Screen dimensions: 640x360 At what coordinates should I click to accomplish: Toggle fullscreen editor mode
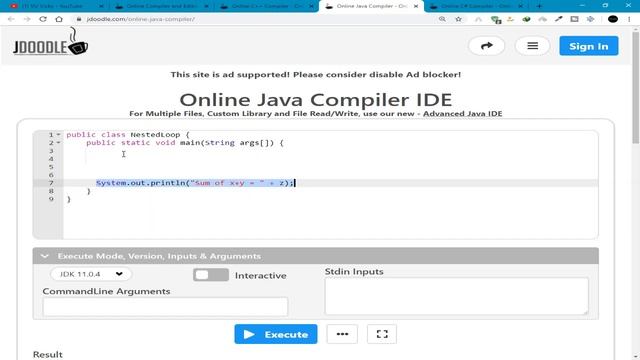coord(382,334)
